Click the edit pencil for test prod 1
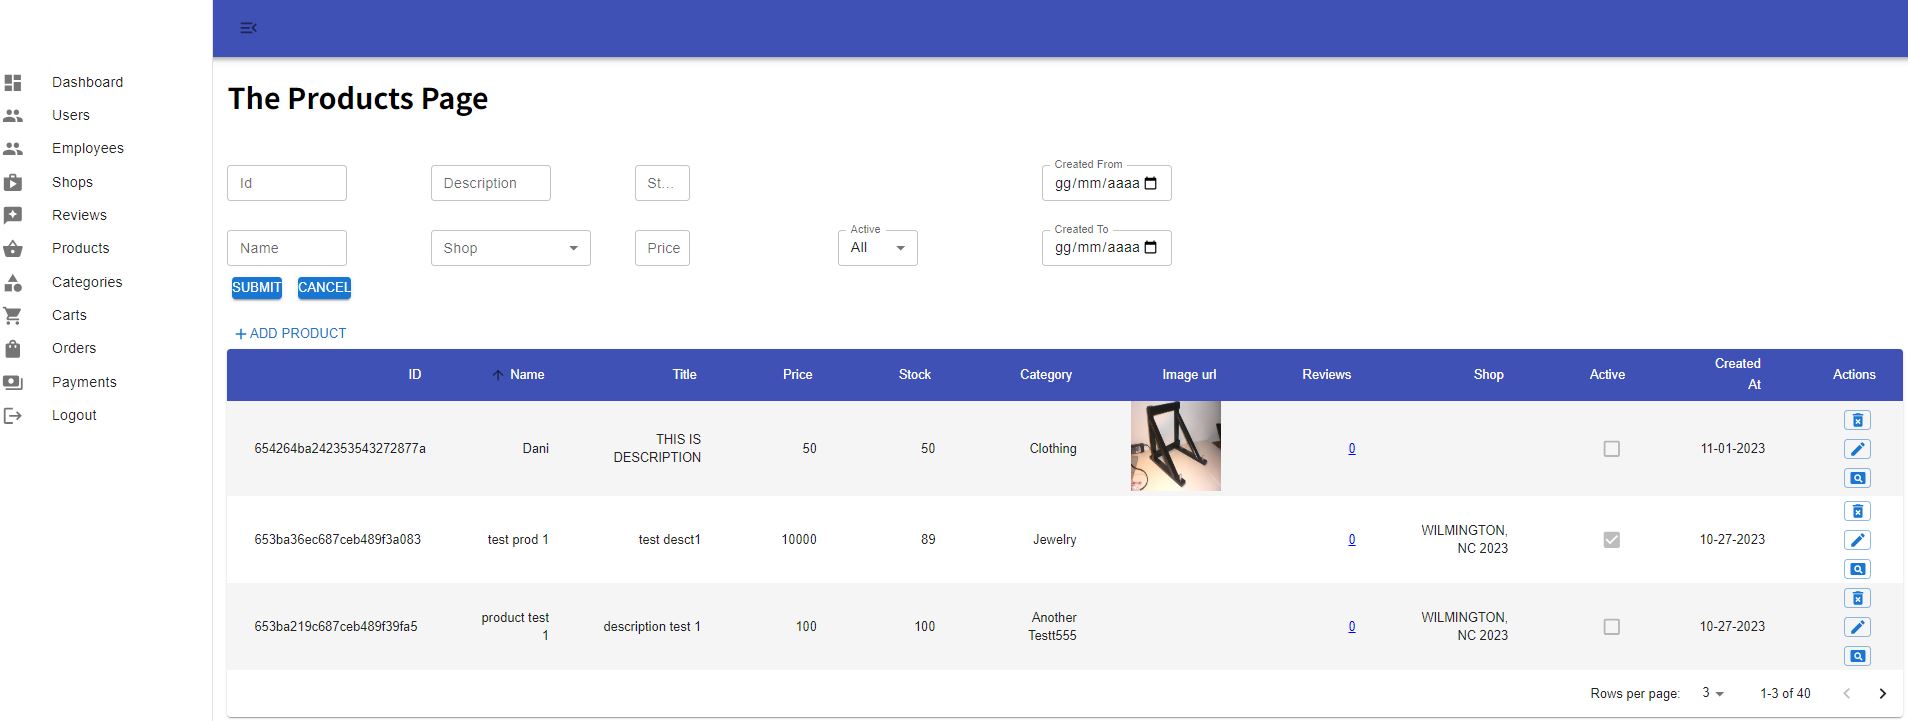This screenshot has width=1908, height=721. pos(1857,540)
